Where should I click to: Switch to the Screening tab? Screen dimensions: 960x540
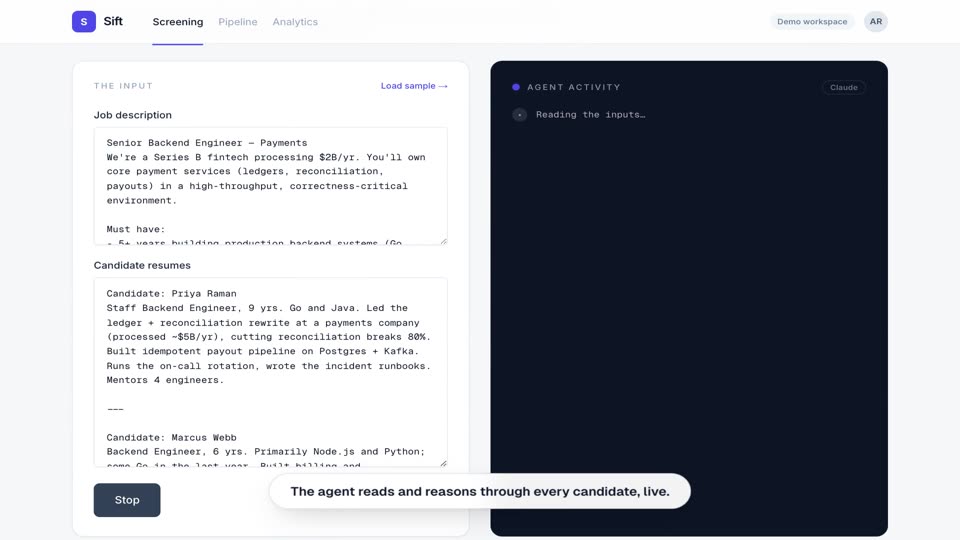click(178, 21)
